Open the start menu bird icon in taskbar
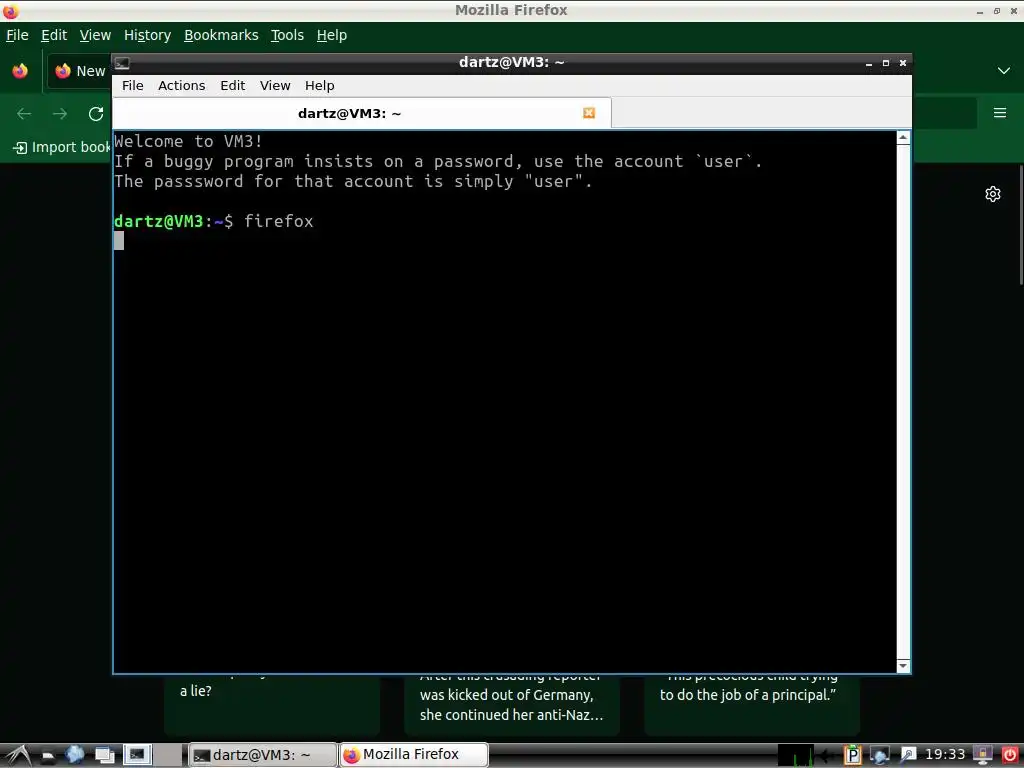1024x768 pixels. point(18,756)
